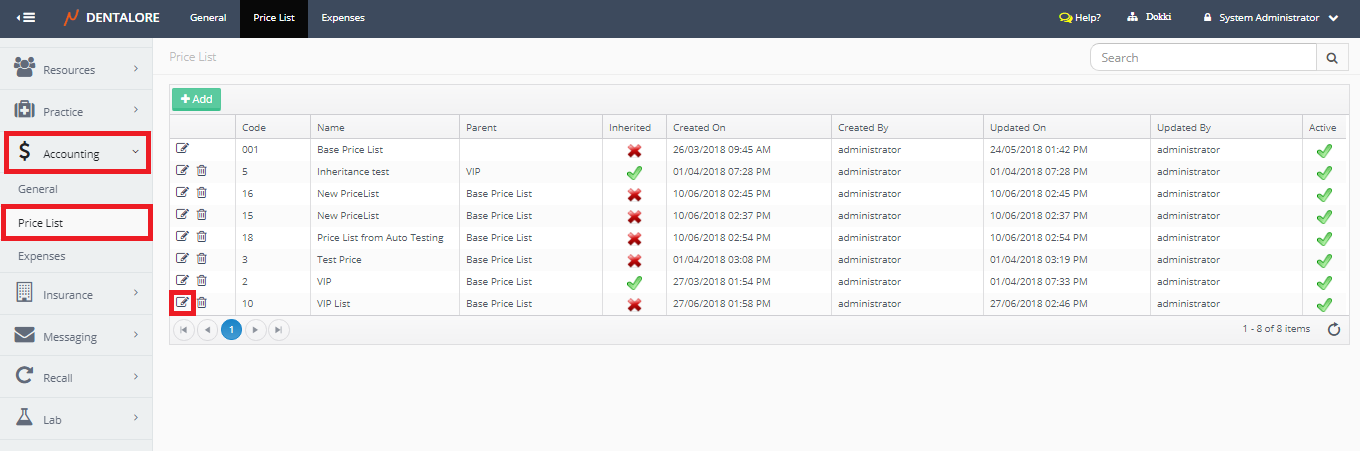Edit the Base Price List entry

click(x=182, y=149)
